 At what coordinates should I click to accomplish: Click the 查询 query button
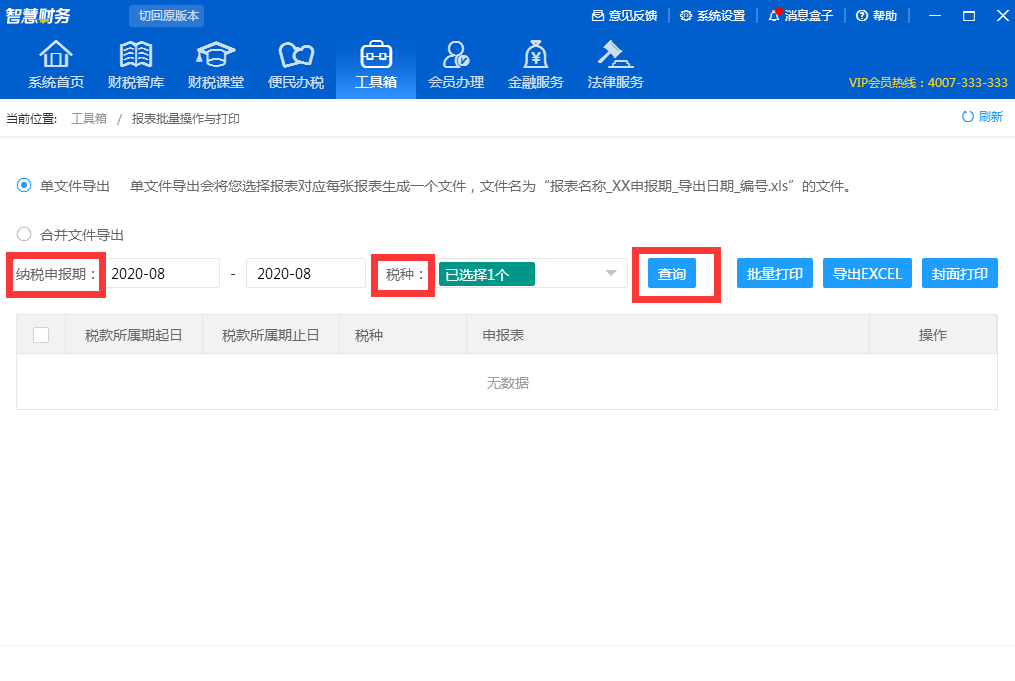coord(671,272)
